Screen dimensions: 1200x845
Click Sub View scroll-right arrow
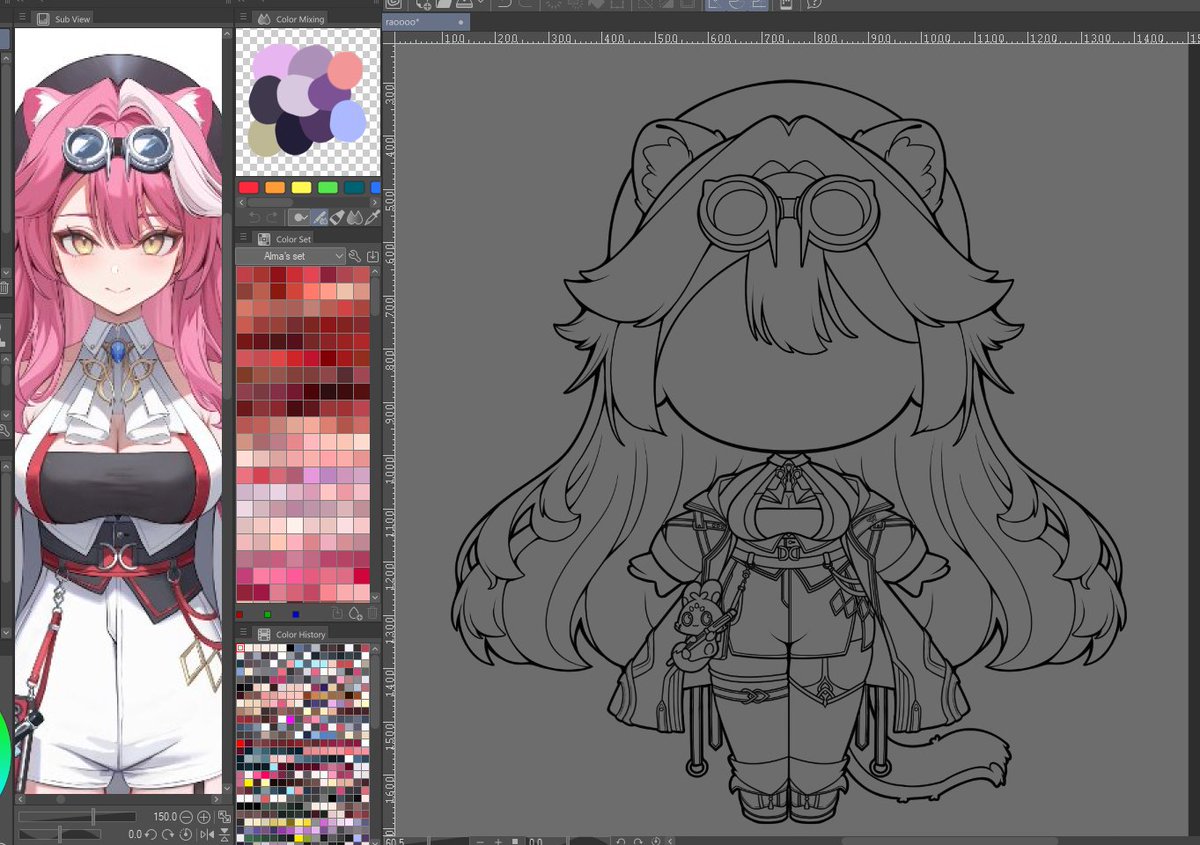[x=216, y=799]
